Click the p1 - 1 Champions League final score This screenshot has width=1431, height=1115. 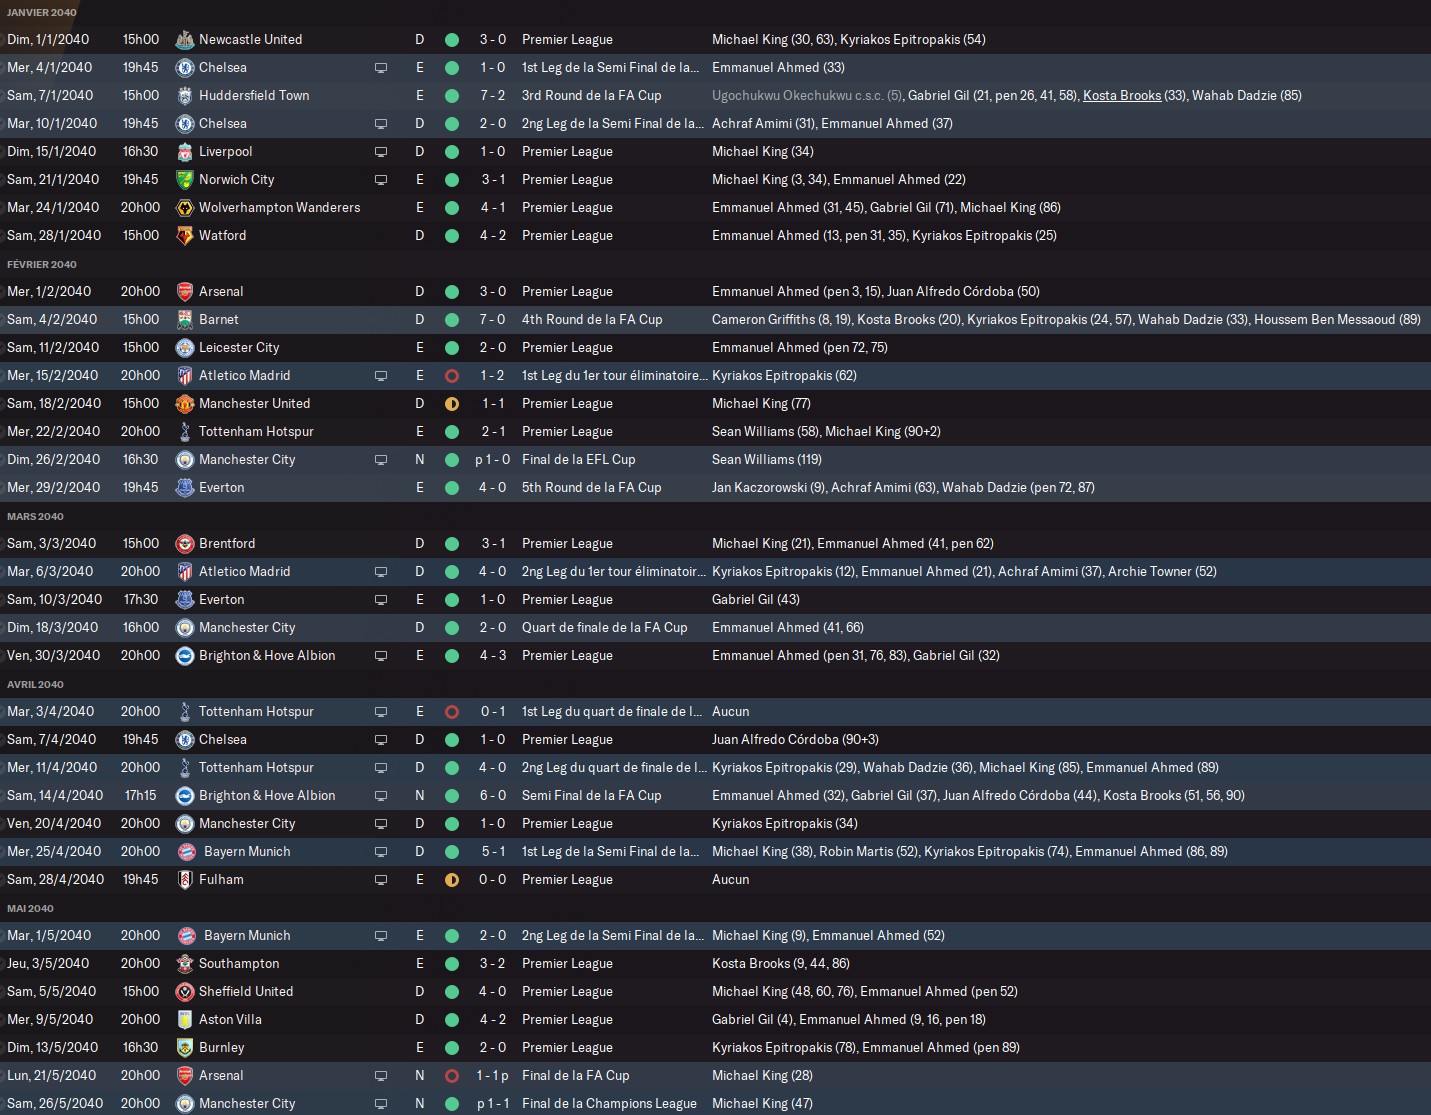tap(492, 1104)
